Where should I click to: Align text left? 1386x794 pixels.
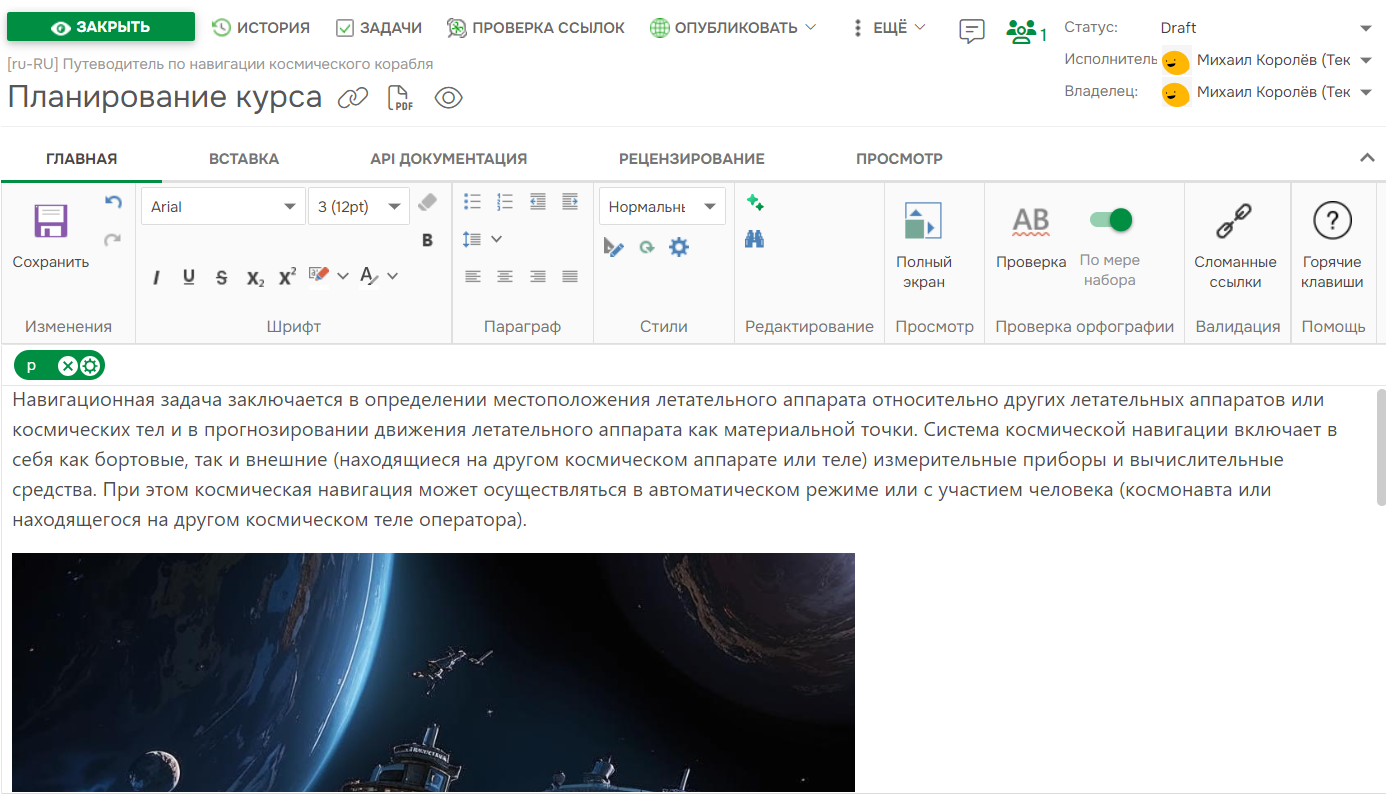[x=473, y=276]
